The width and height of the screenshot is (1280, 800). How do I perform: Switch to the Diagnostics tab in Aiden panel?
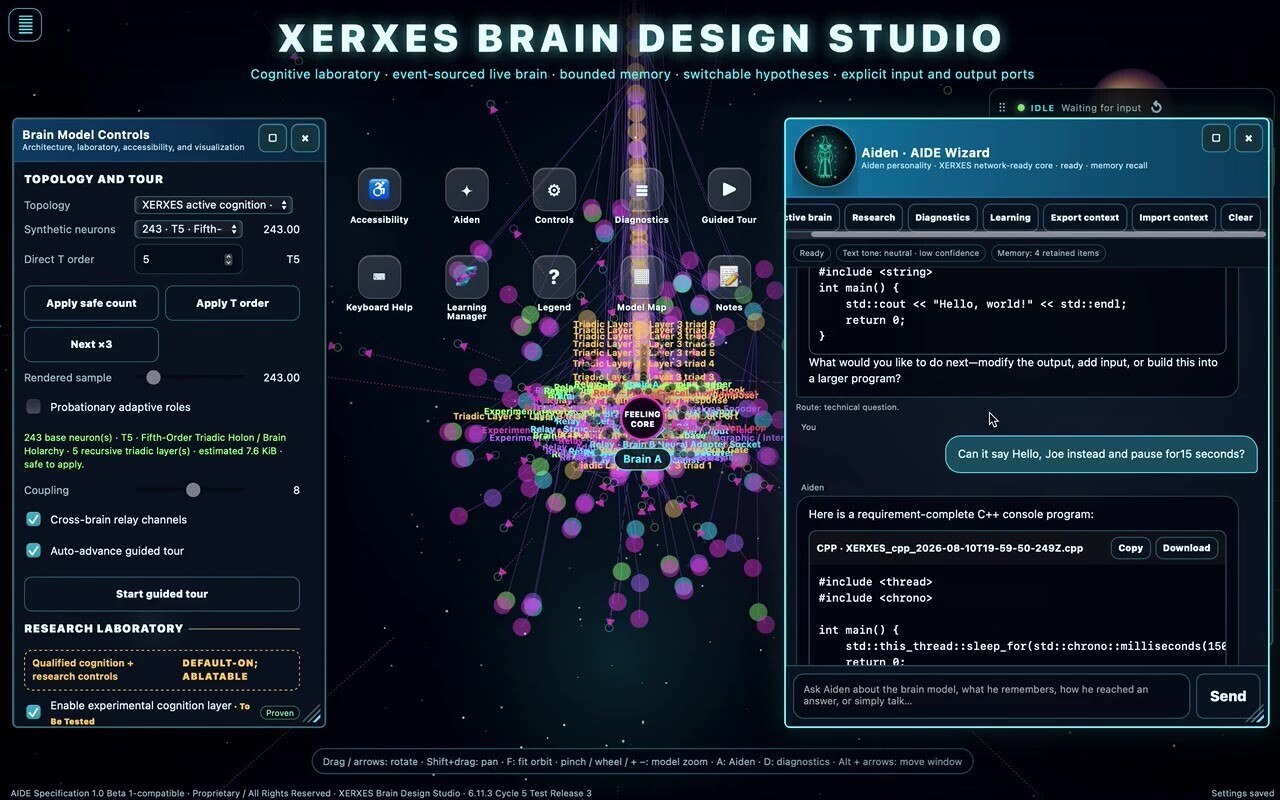943,217
